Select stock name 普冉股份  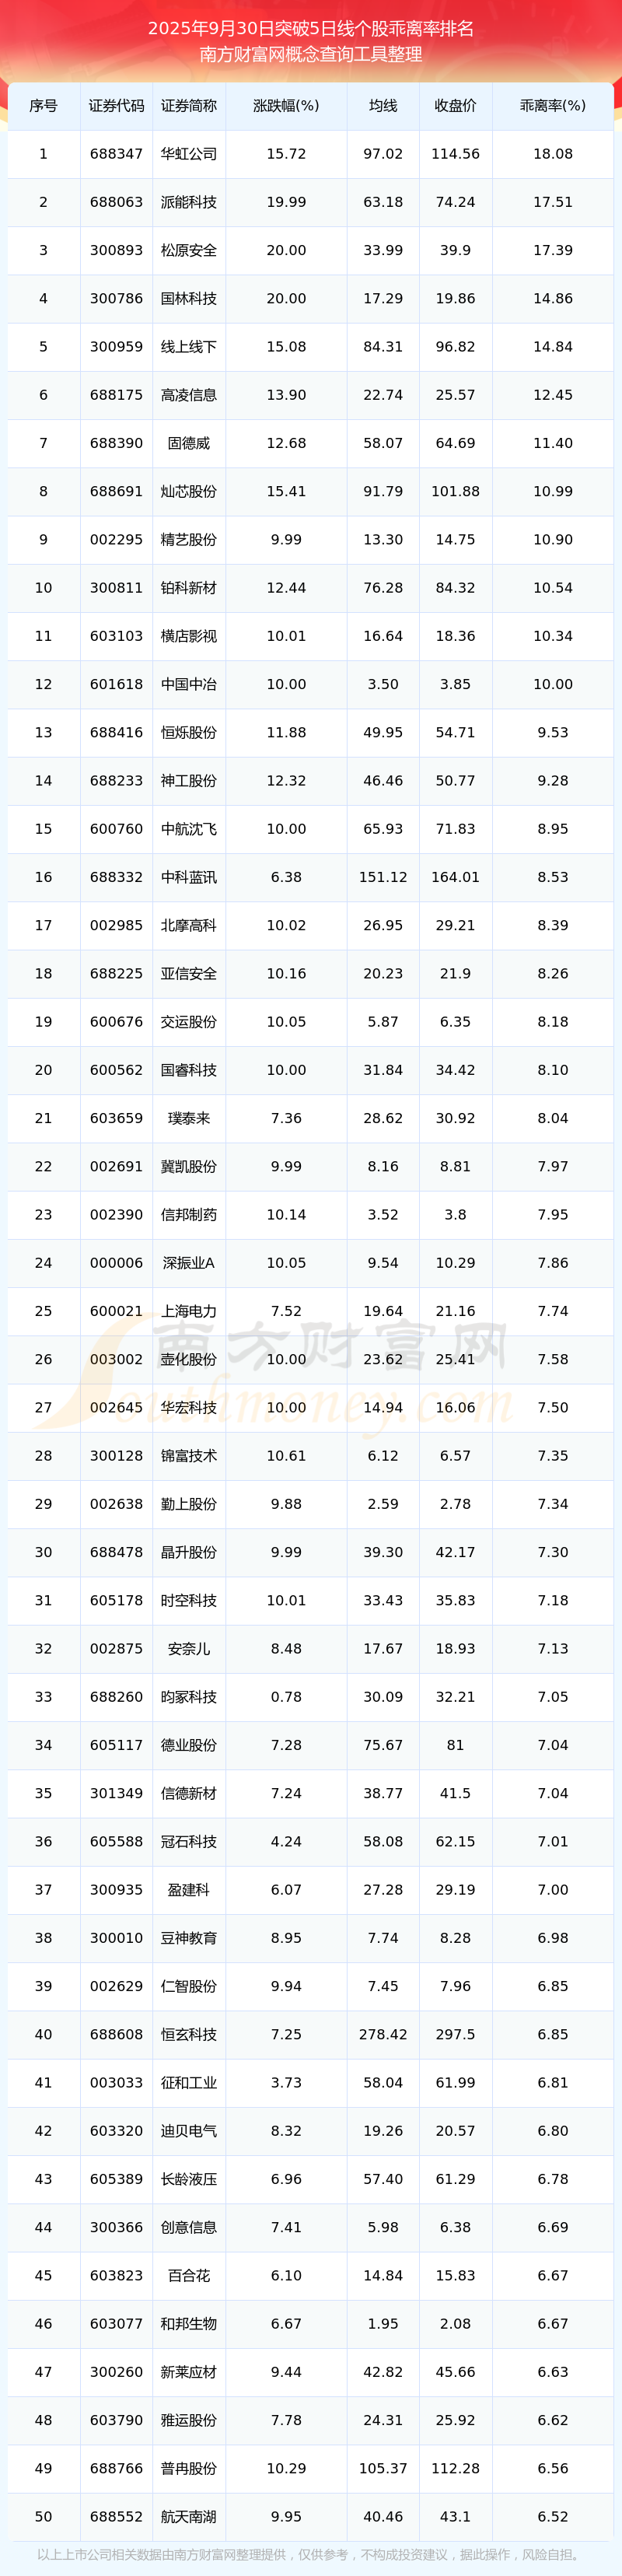tap(189, 2470)
